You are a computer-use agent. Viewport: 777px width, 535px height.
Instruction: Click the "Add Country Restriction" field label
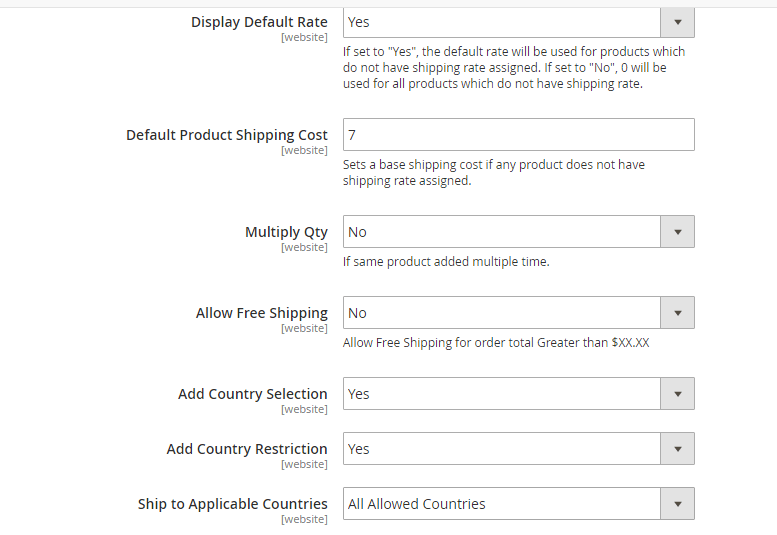point(247,449)
